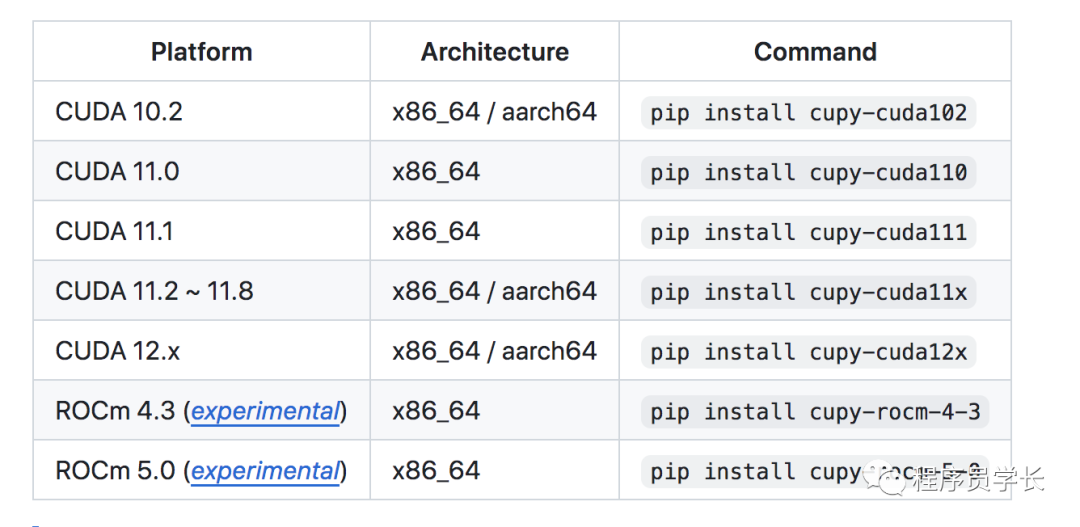Open the experimental link beside ROCm 5.0
The width and height of the screenshot is (1080, 527).
point(265,471)
